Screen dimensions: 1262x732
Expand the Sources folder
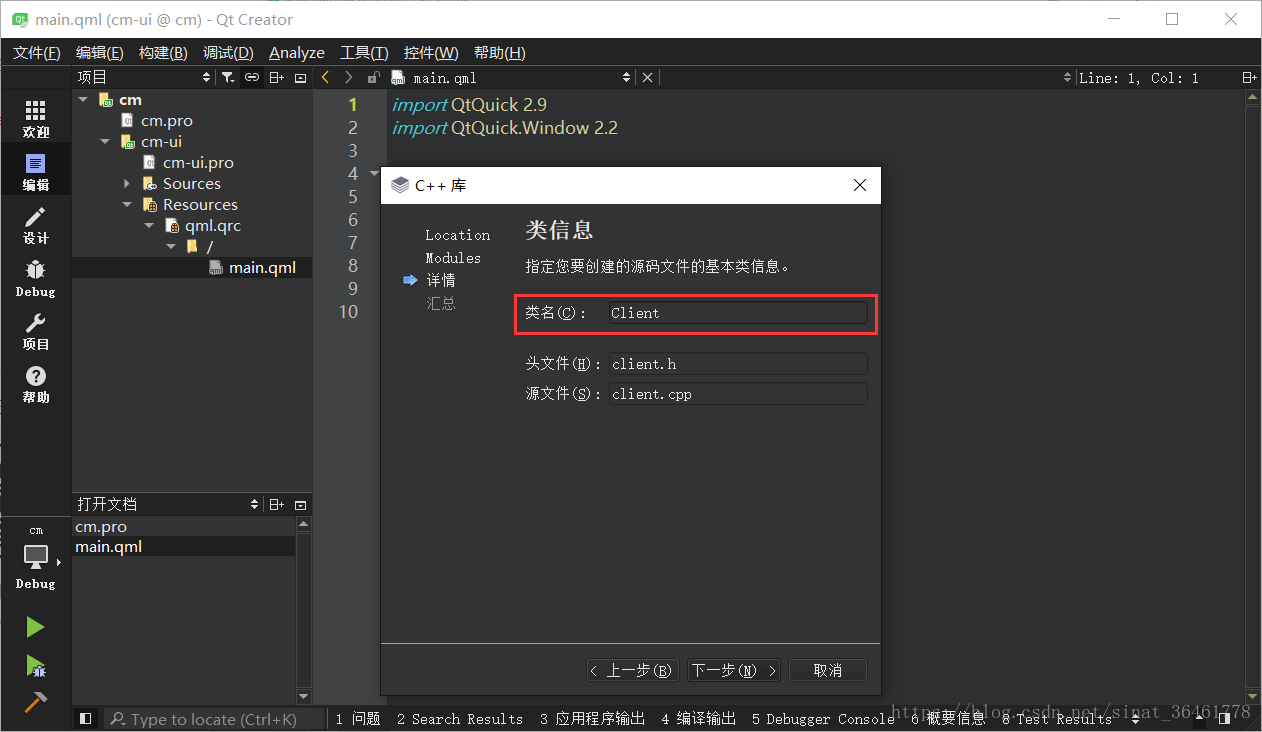point(127,183)
